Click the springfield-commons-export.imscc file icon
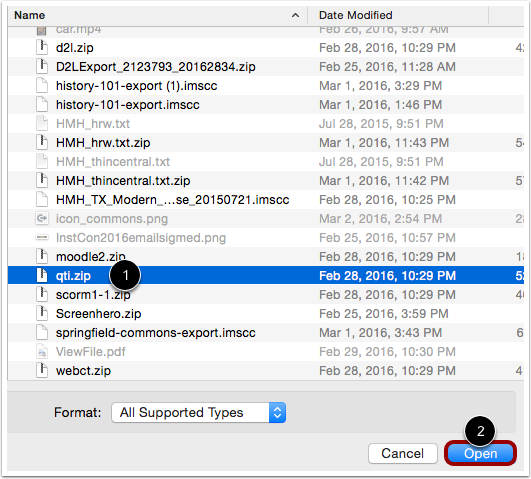Viewport: 531px width, 479px height. pyautogui.click(x=42, y=332)
